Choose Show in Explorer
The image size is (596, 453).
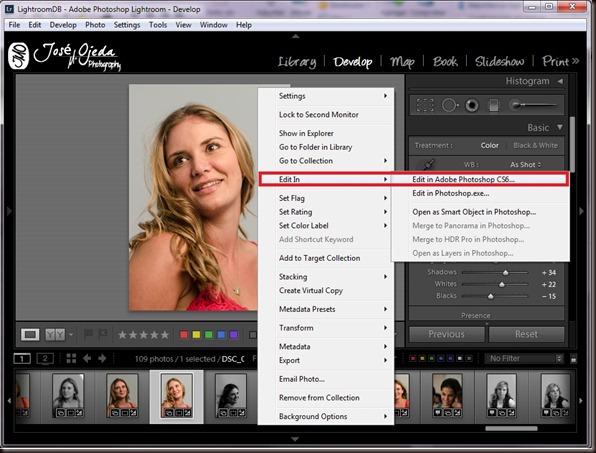(x=326, y=133)
